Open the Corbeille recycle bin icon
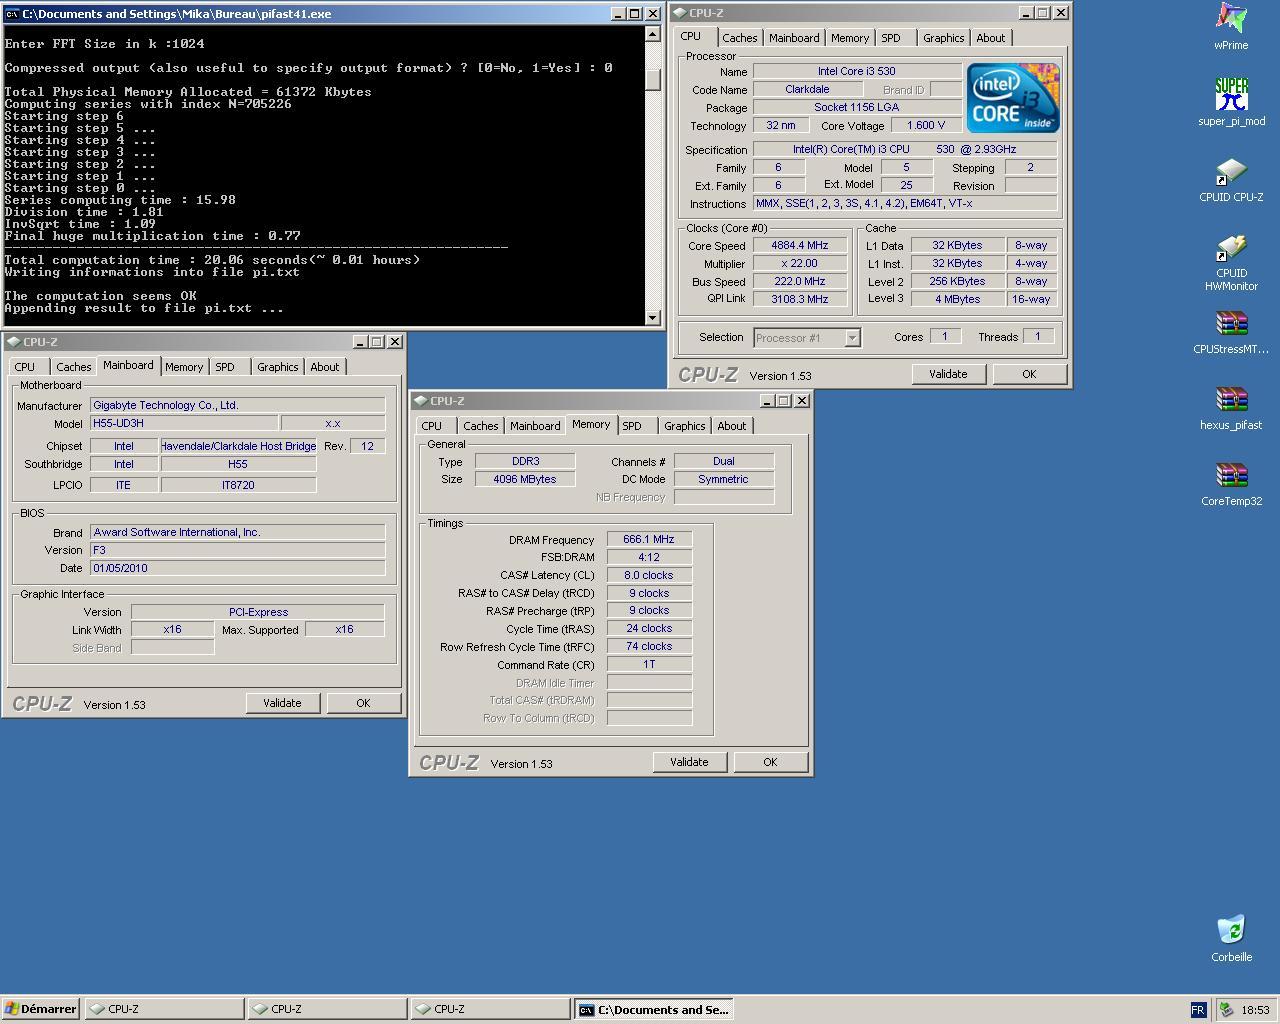 (1231, 938)
